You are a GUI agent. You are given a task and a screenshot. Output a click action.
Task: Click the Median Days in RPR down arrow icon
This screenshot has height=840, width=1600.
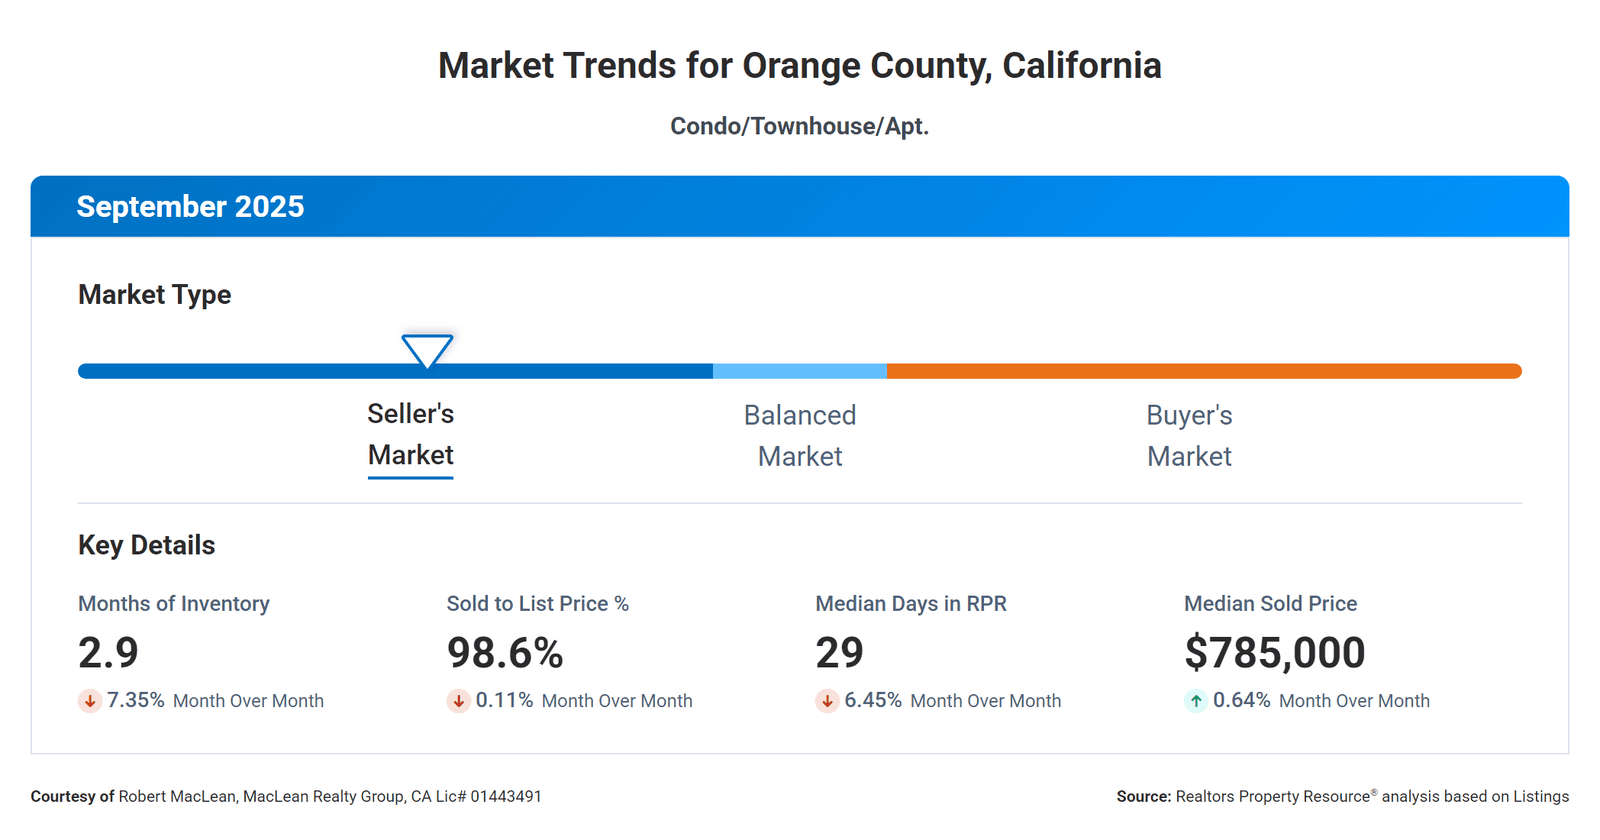point(827,701)
